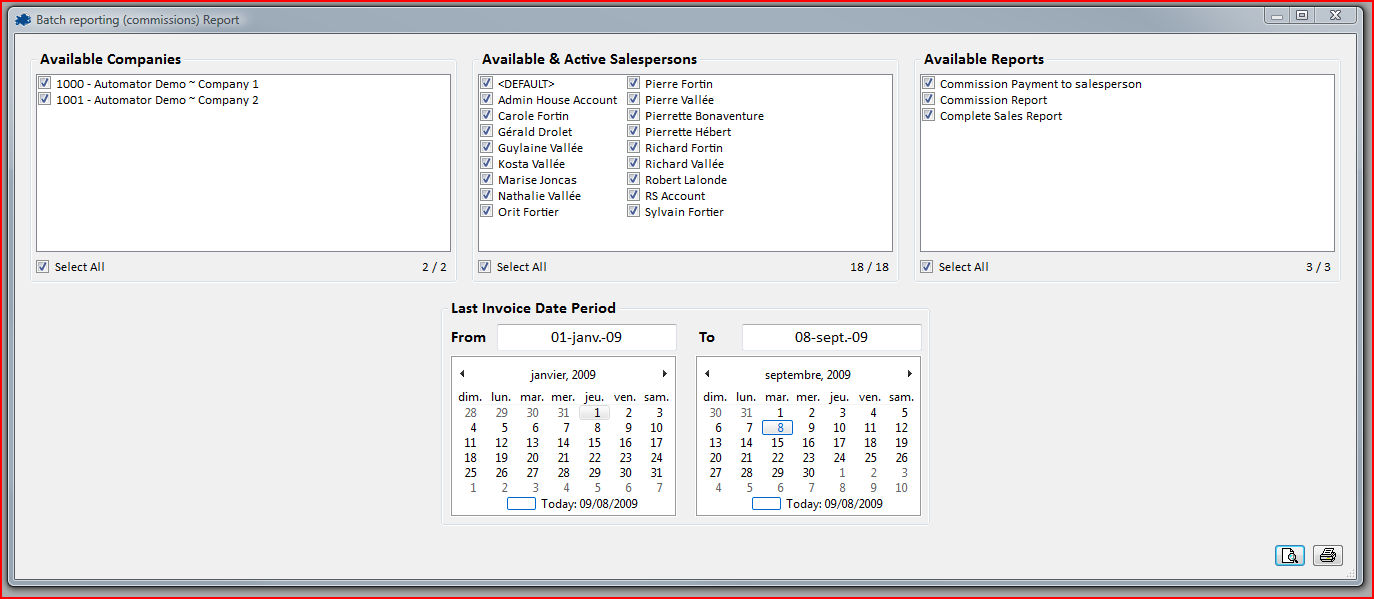The height and width of the screenshot is (599, 1374).
Task: Open month header janvier, 2009
Action: tap(563, 375)
